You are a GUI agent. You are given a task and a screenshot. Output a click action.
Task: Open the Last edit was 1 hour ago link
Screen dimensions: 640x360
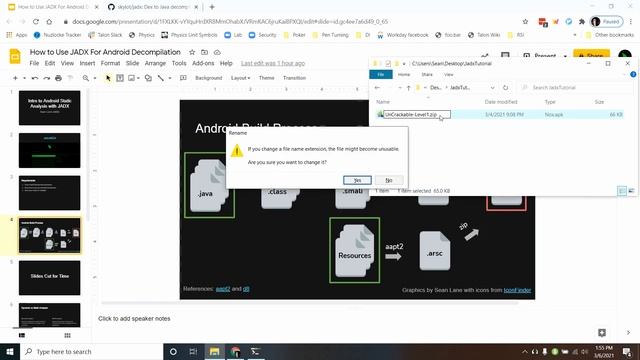click(x=273, y=63)
